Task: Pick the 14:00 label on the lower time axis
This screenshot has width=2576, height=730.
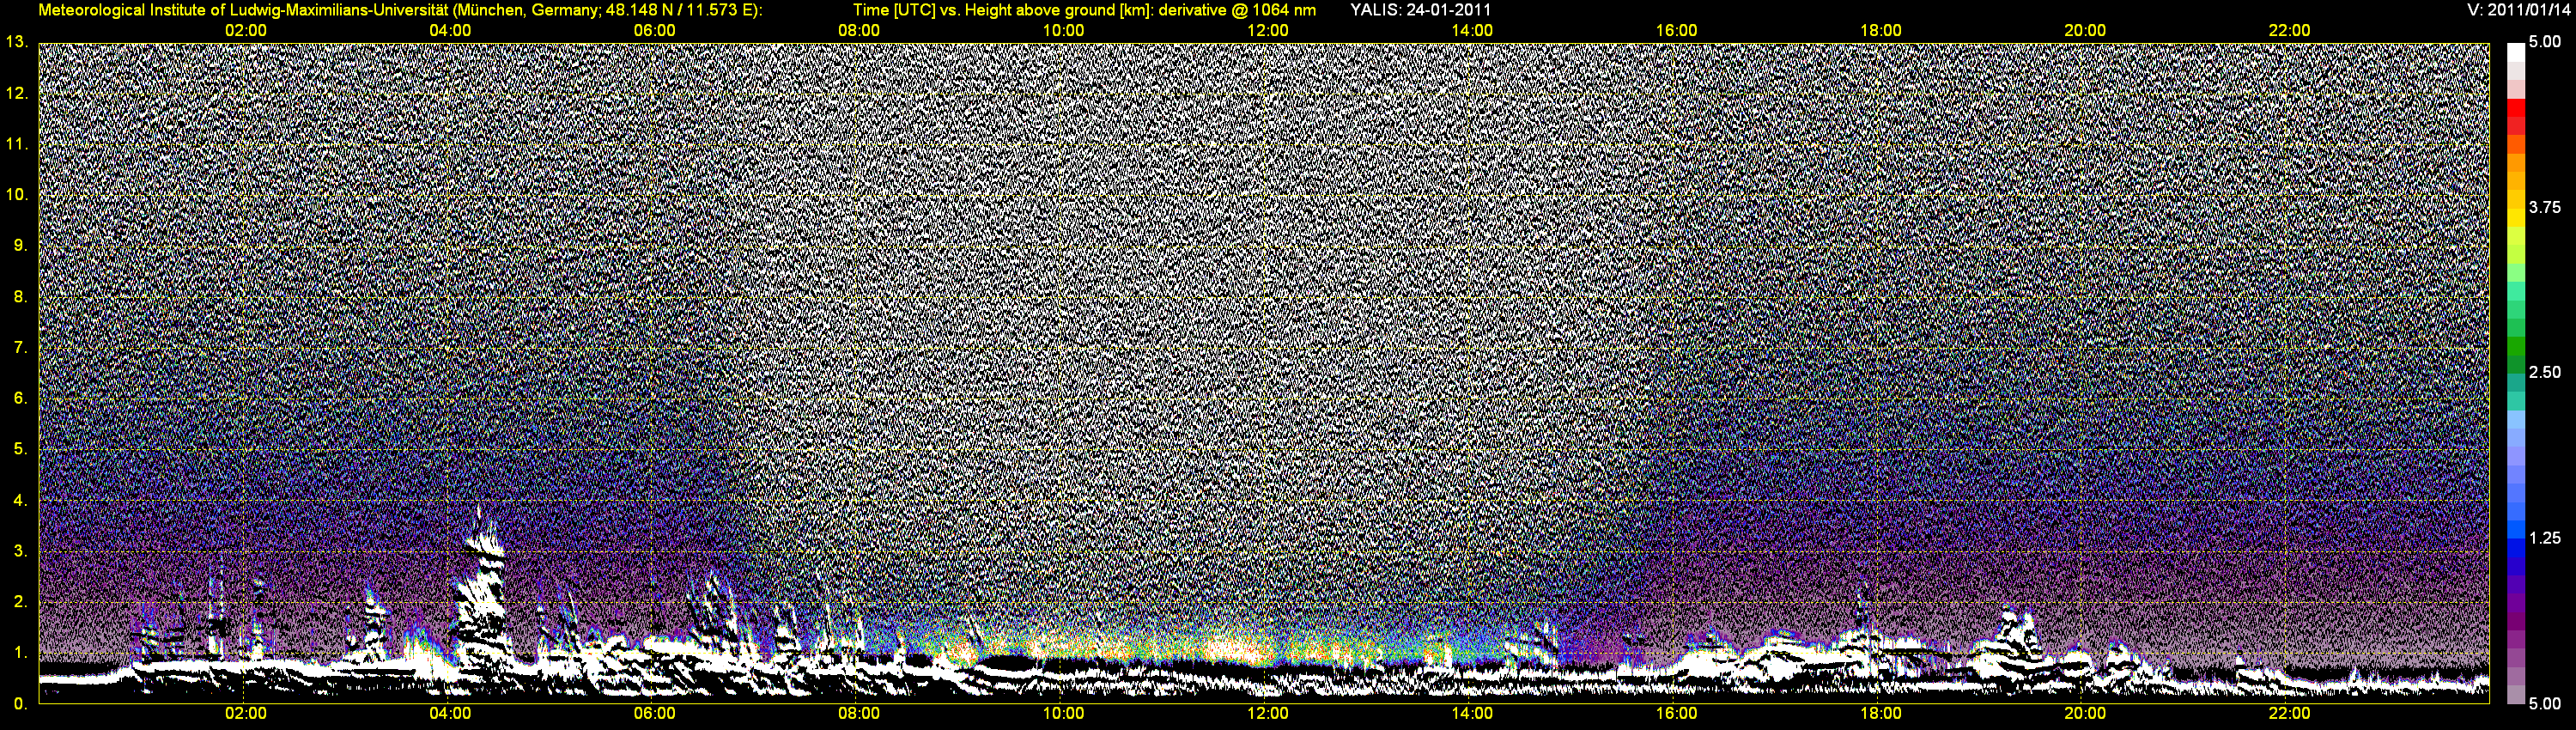Action: coord(1472,714)
